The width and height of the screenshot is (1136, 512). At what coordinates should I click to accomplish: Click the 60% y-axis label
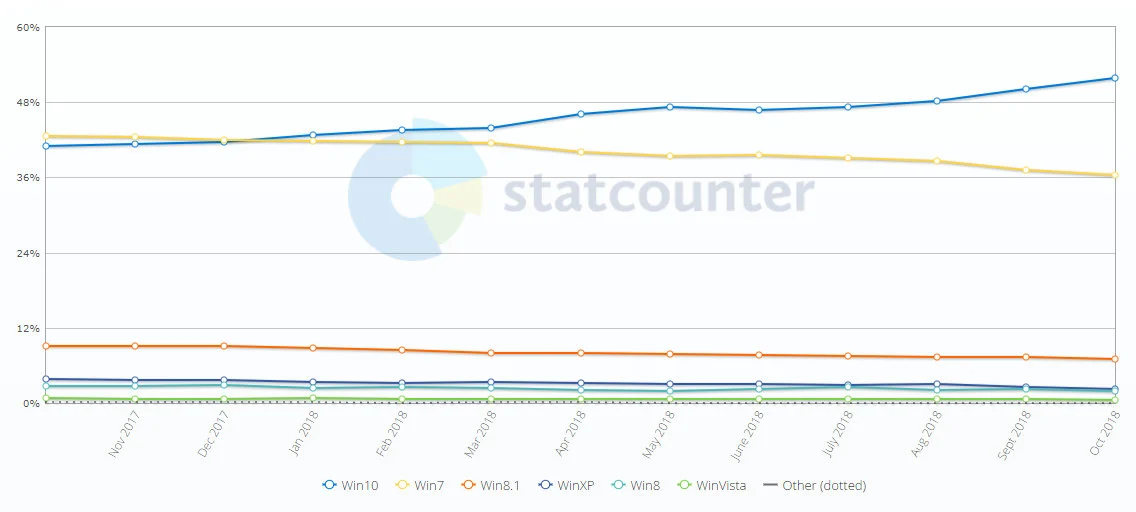(28, 28)
